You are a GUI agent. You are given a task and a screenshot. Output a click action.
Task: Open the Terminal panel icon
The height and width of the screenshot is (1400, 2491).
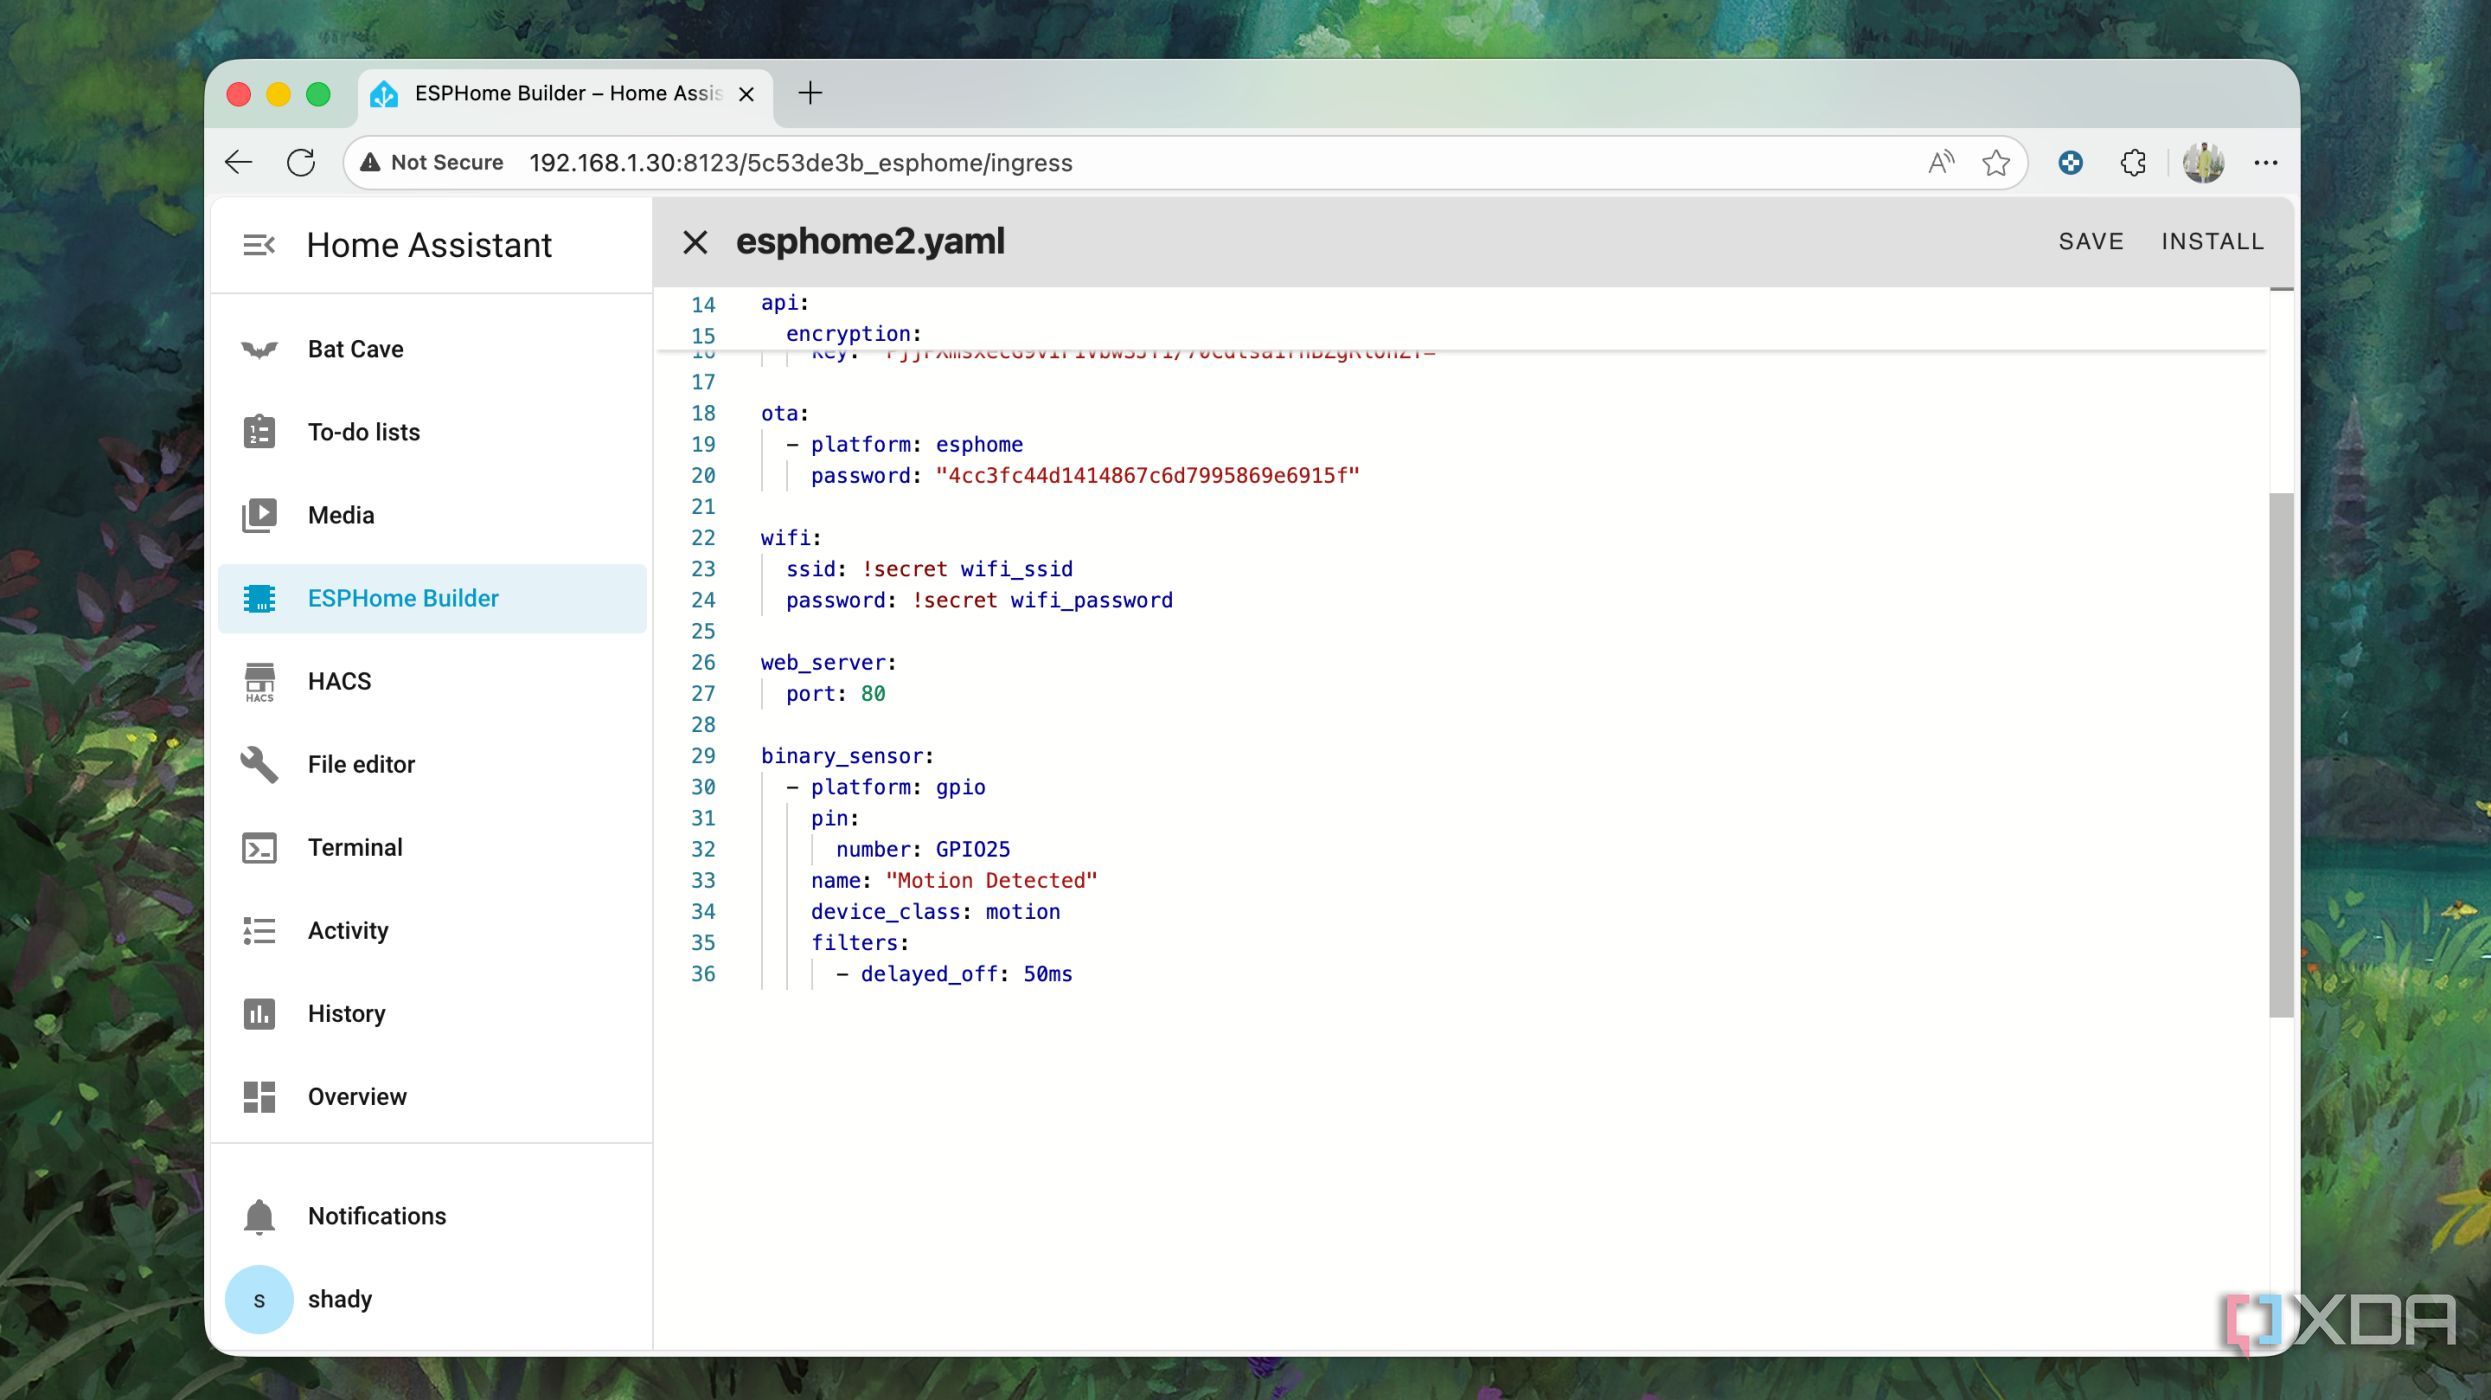click(x=259, y=847)
